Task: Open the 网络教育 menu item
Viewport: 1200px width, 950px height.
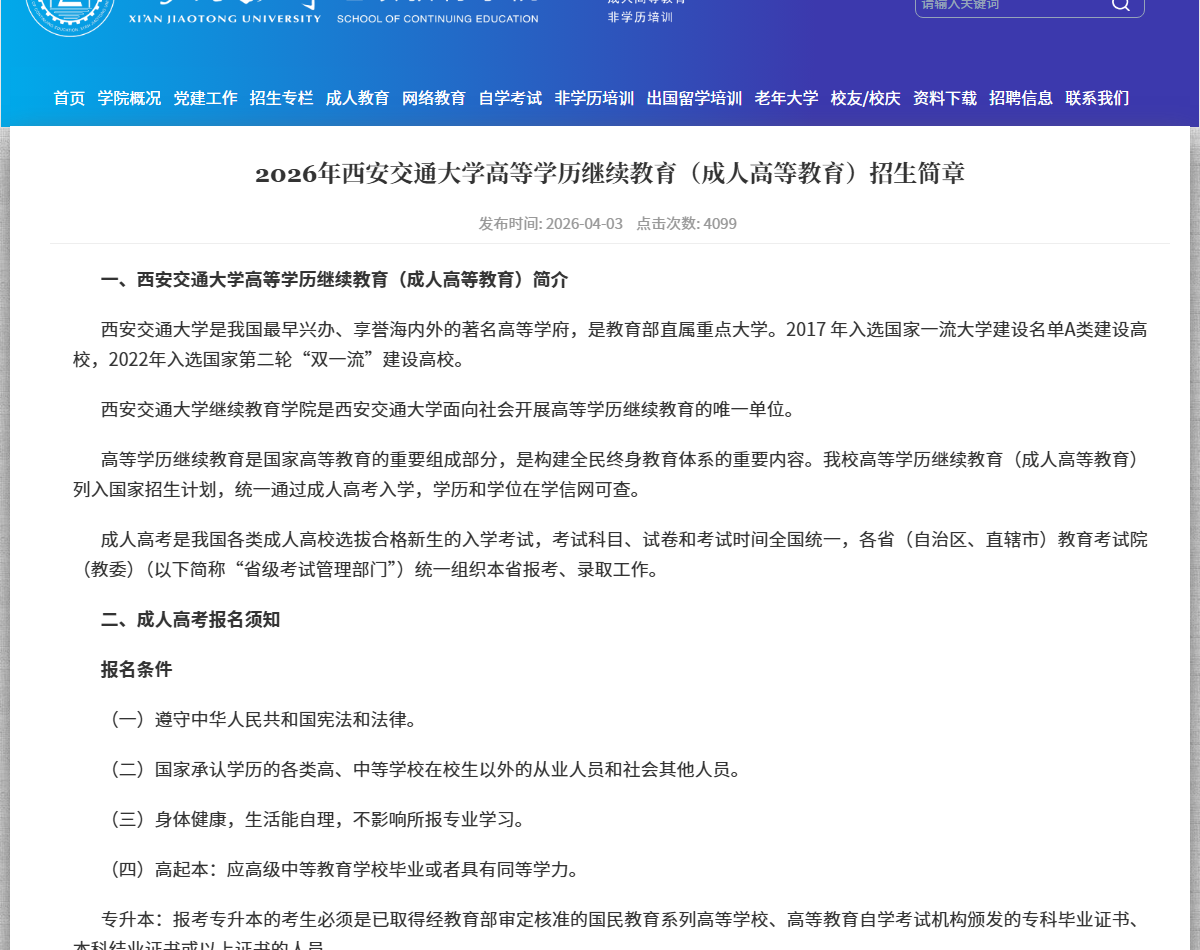Action: (x=433, y=98)
